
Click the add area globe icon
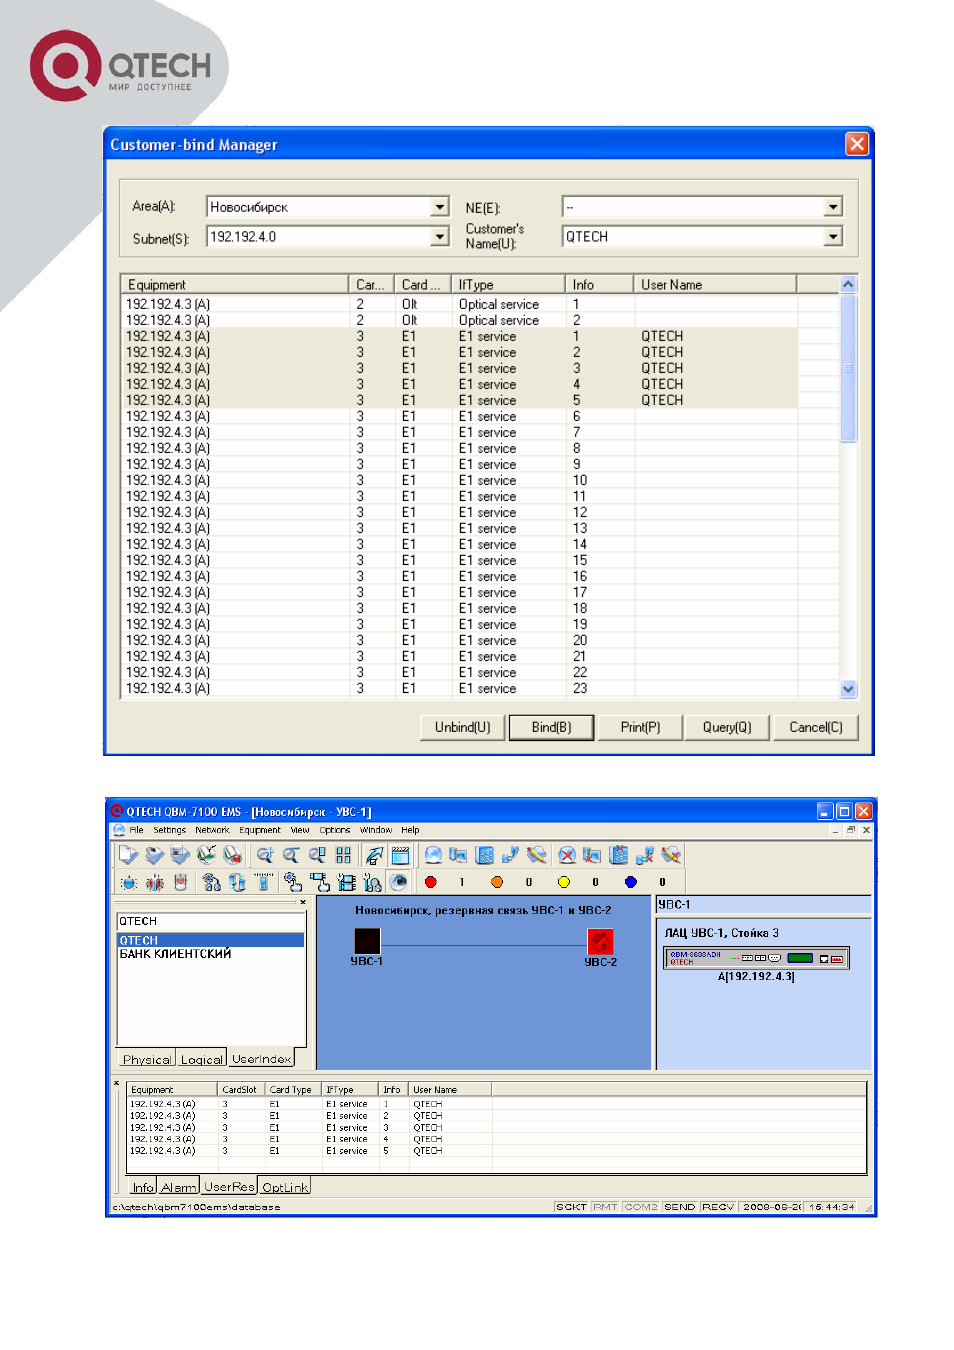tap(433, 855)
